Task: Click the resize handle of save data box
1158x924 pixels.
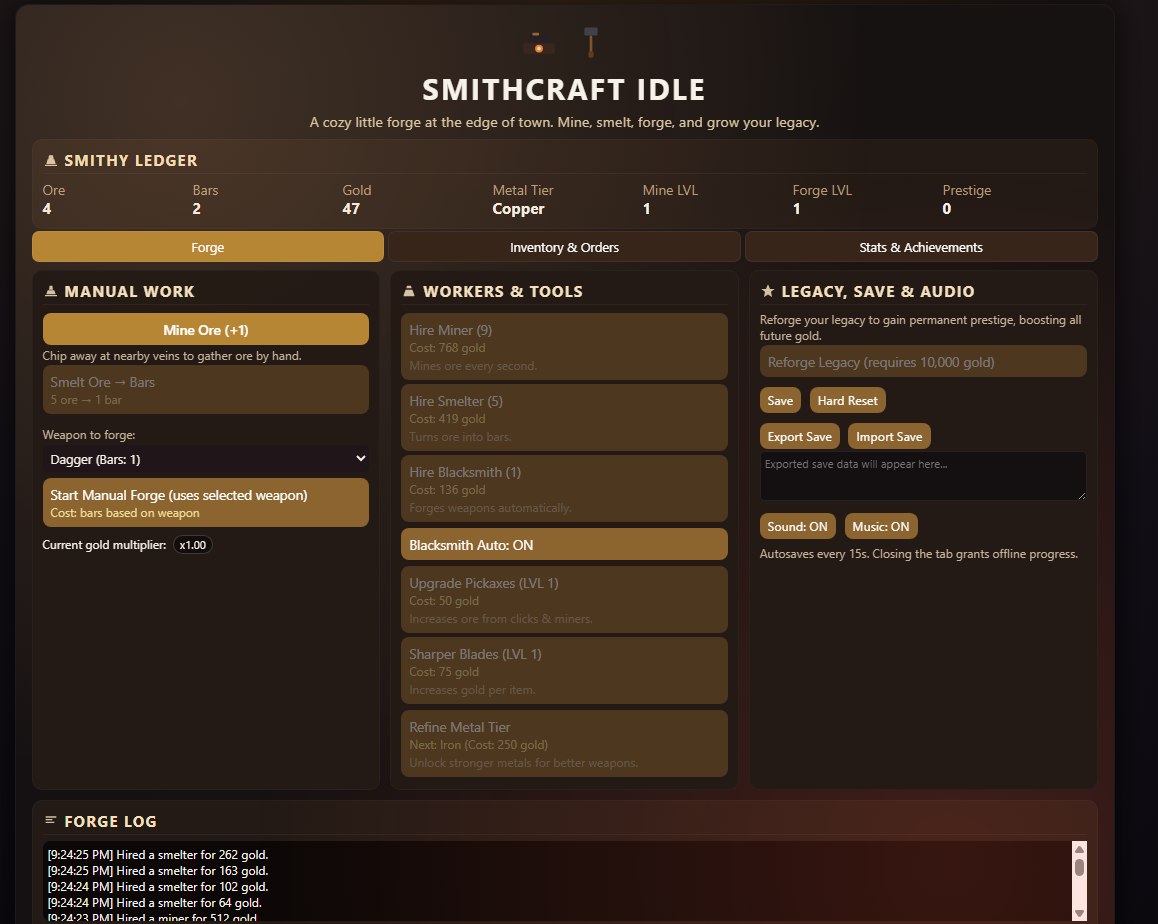Action: pyautogui.click(x=1082, y=496)
